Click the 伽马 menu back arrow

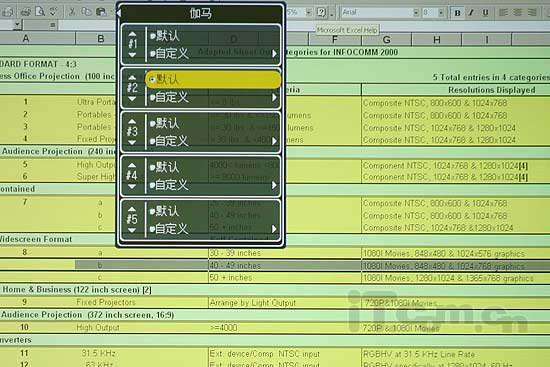tap(119, 13)
